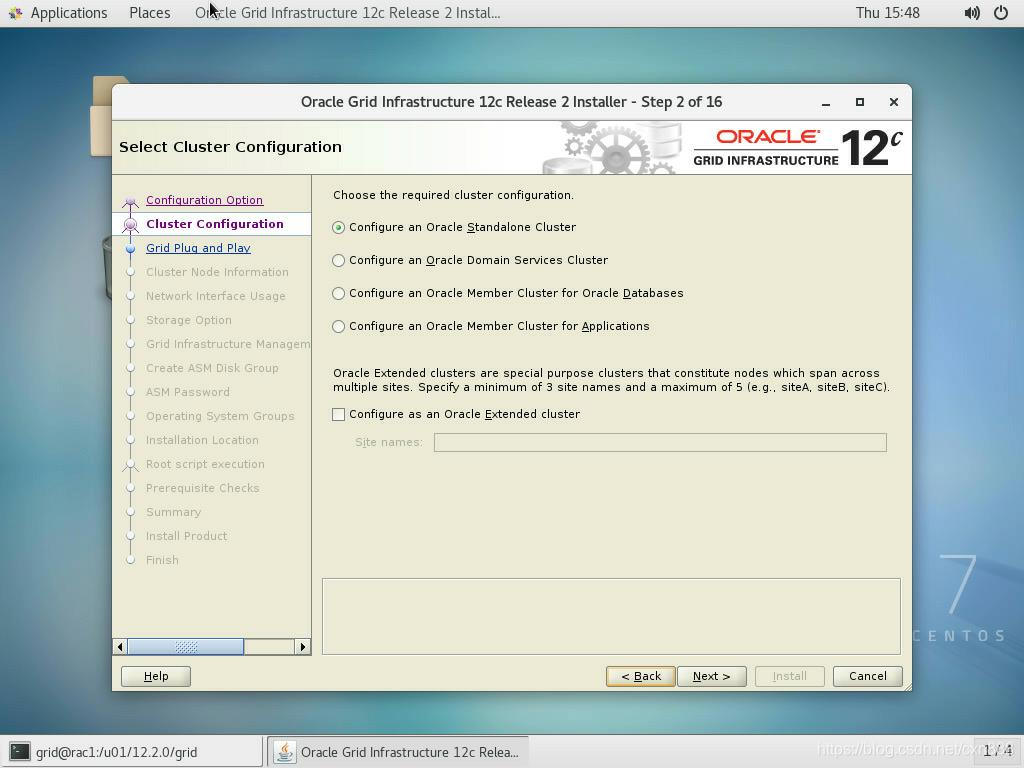Viewport: 1024px width, 768px height.
Task: Click the Java coffee cup icon on taskbar button
Action: pos(283,752)
